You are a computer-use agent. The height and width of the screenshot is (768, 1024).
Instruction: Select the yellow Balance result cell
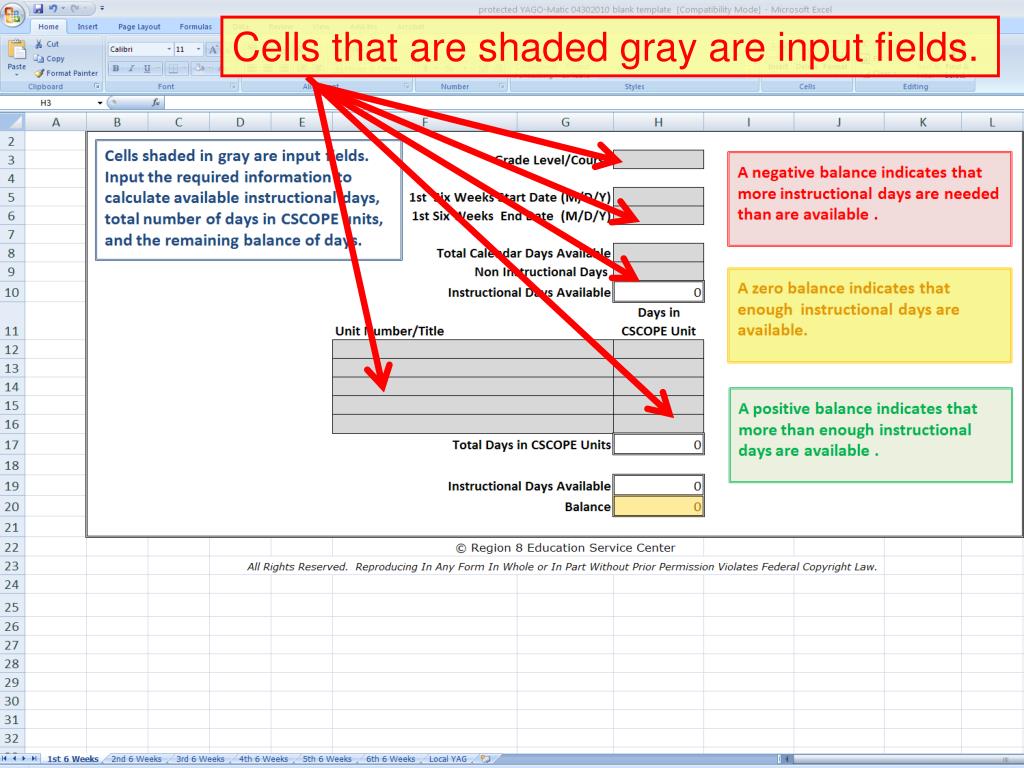coord(658,507)
